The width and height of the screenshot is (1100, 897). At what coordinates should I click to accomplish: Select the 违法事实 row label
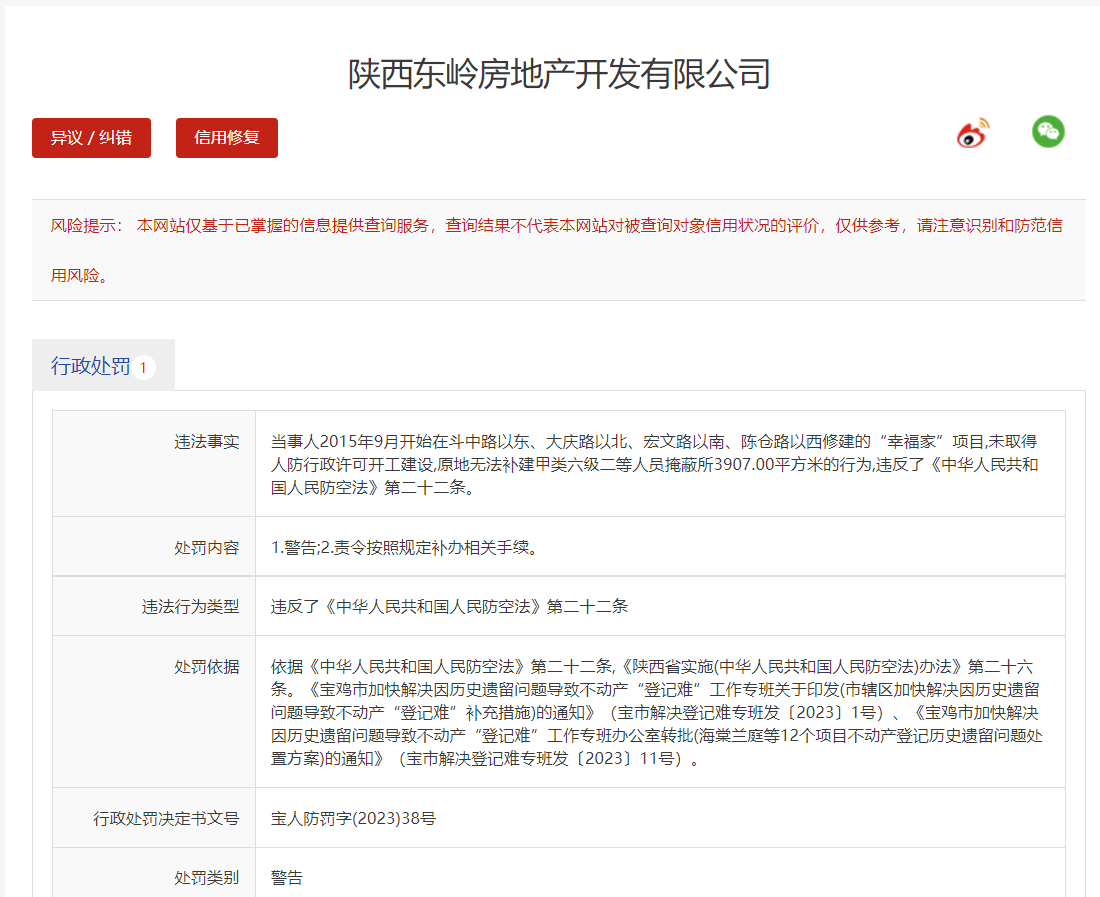tap(207, 441)
